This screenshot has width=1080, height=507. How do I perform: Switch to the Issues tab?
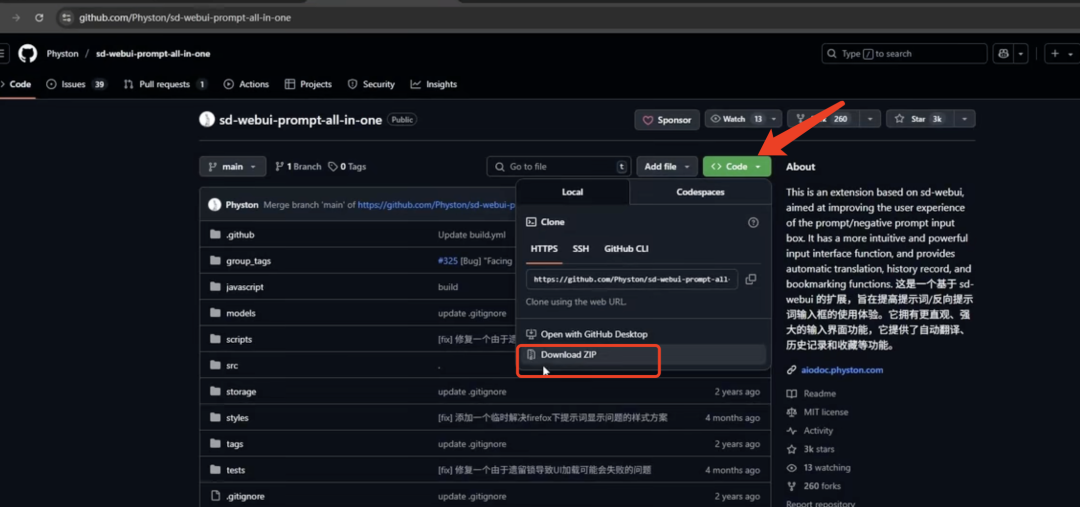(76, 84)
